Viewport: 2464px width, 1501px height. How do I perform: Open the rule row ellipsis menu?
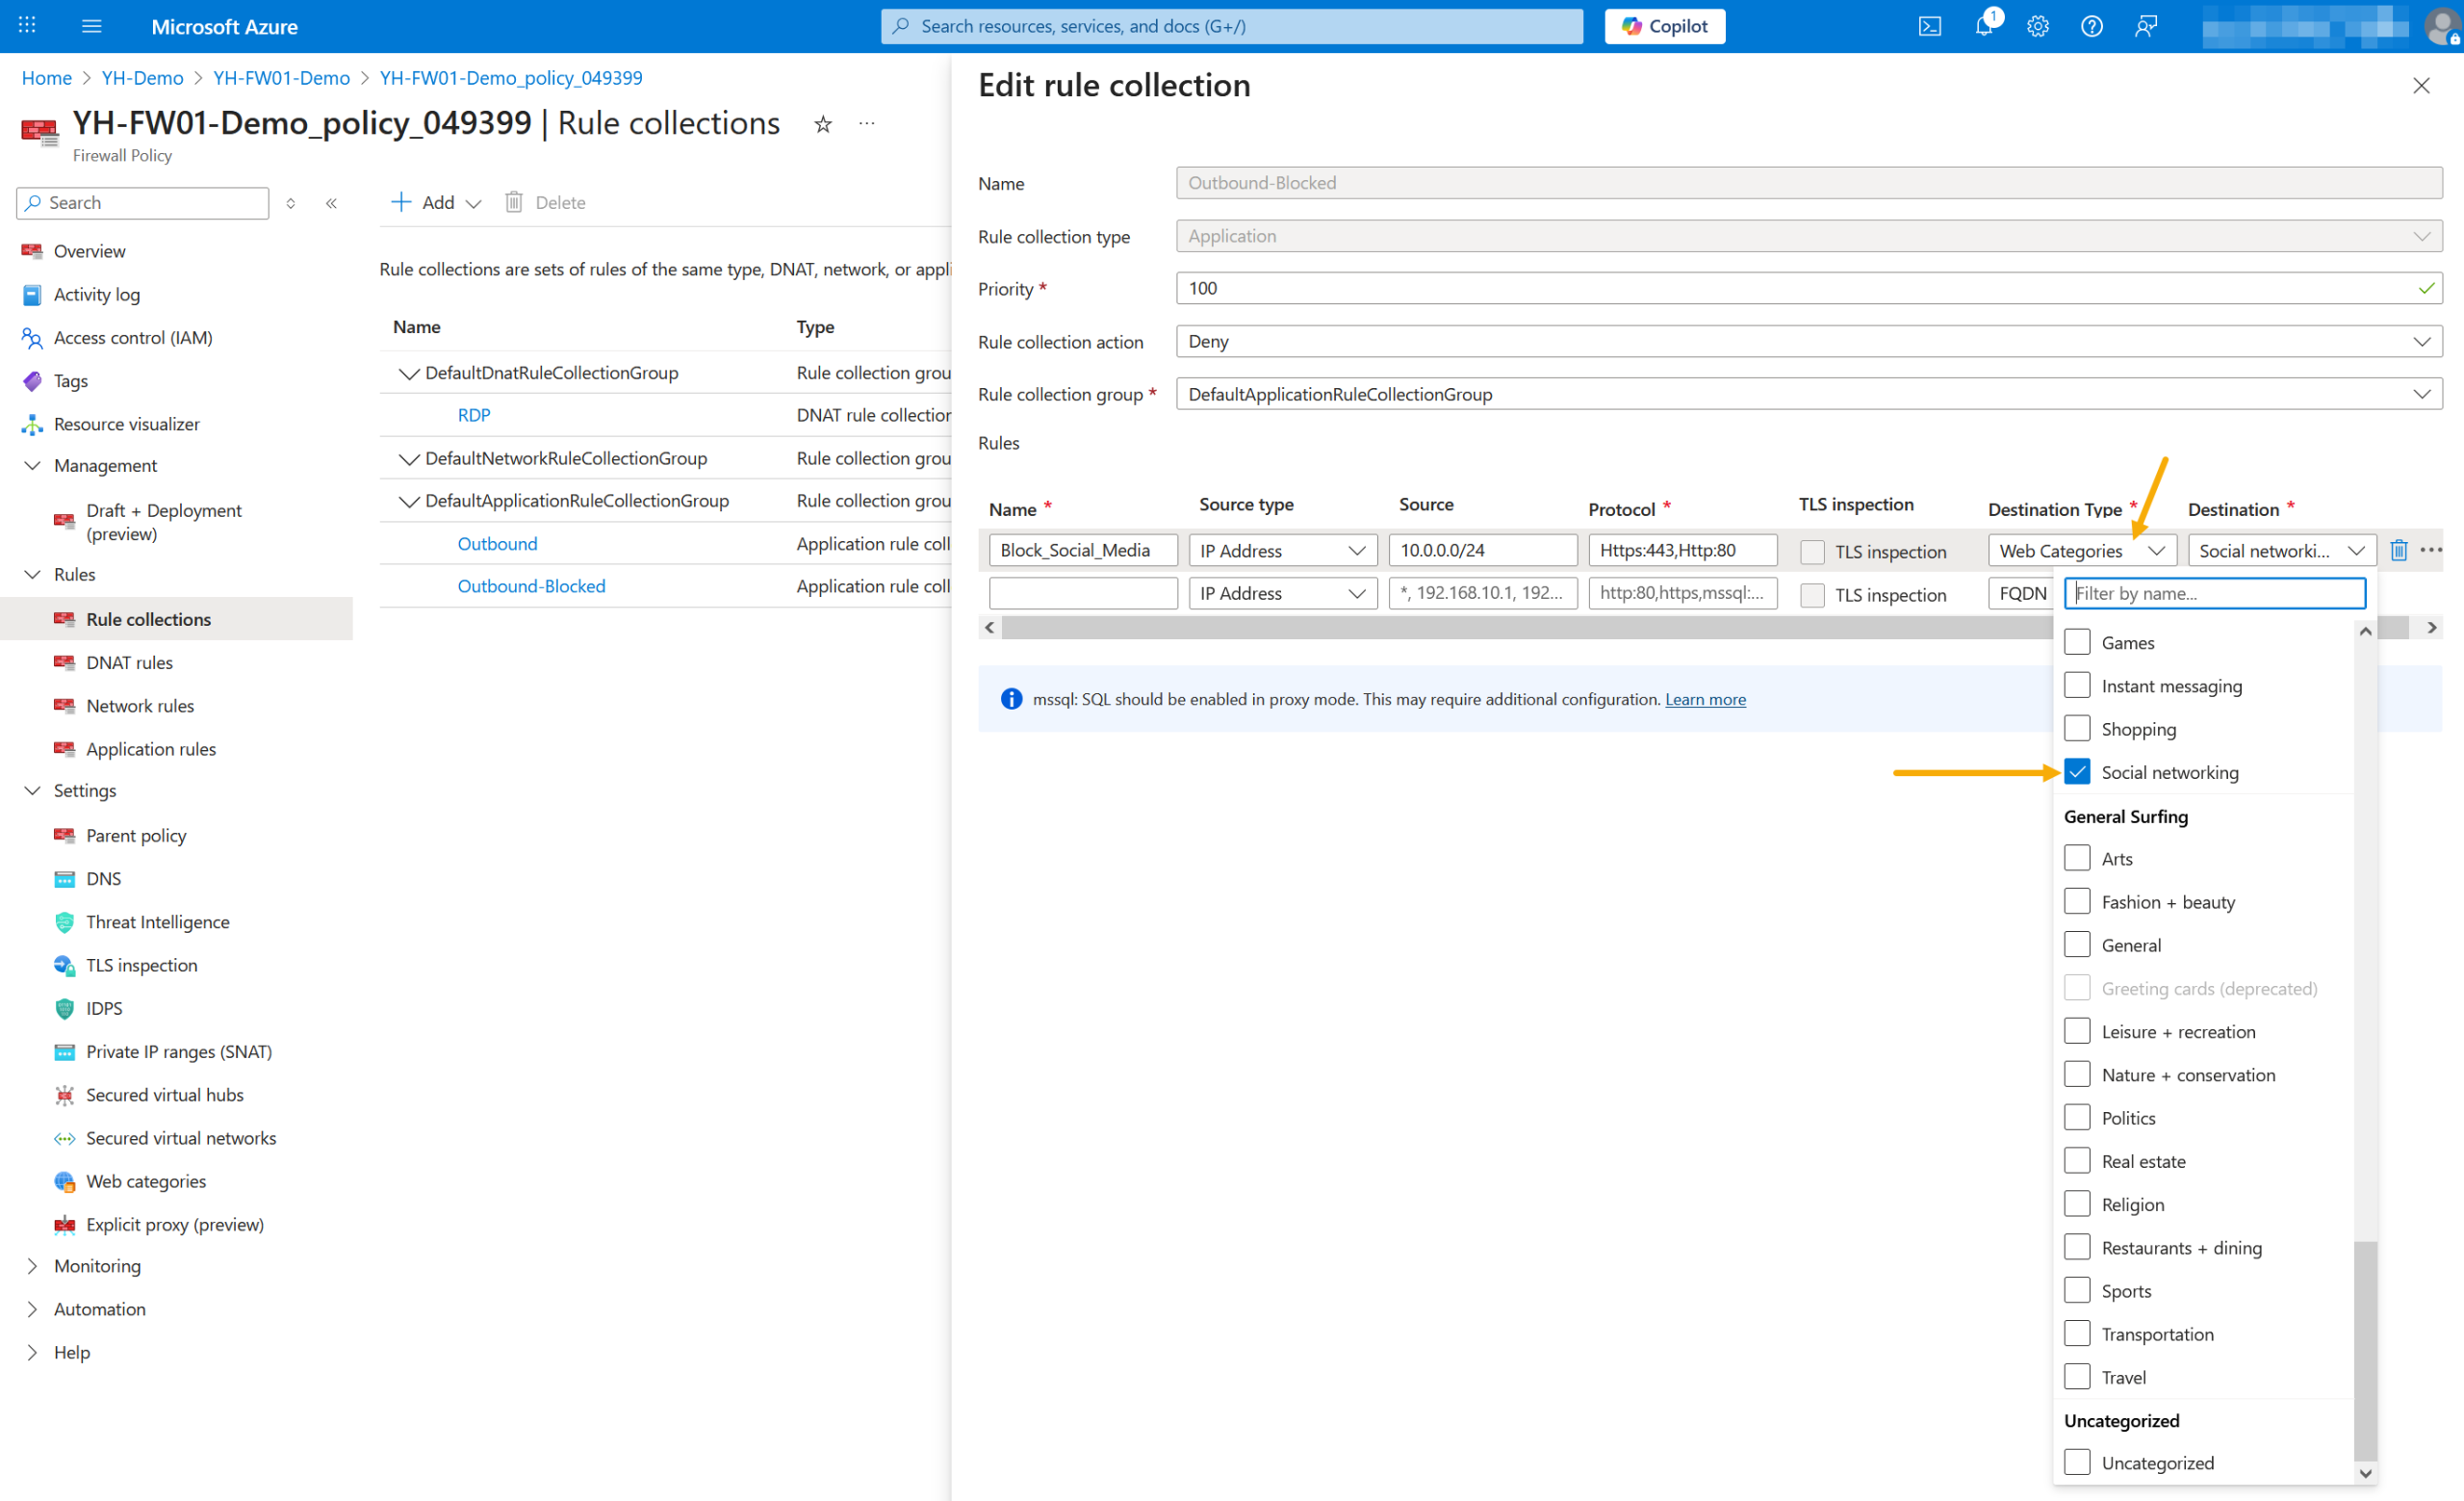pyautogui.click(x=2431, y=550)
